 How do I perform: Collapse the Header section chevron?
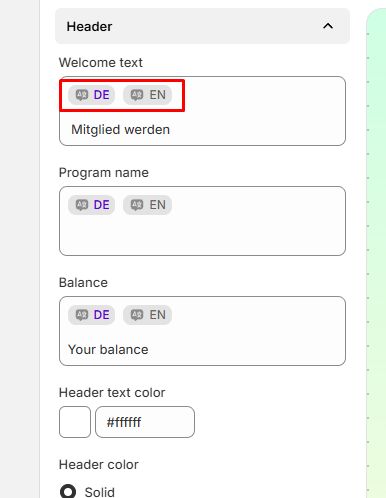328,26
